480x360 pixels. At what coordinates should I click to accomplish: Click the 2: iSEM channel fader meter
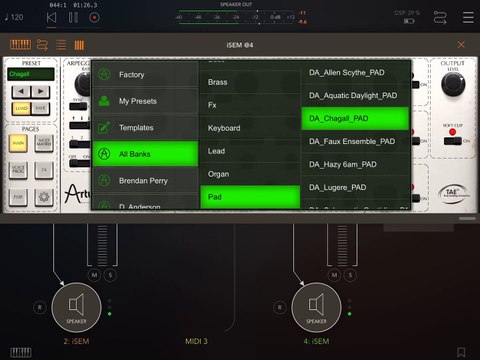tap(102, 245)
